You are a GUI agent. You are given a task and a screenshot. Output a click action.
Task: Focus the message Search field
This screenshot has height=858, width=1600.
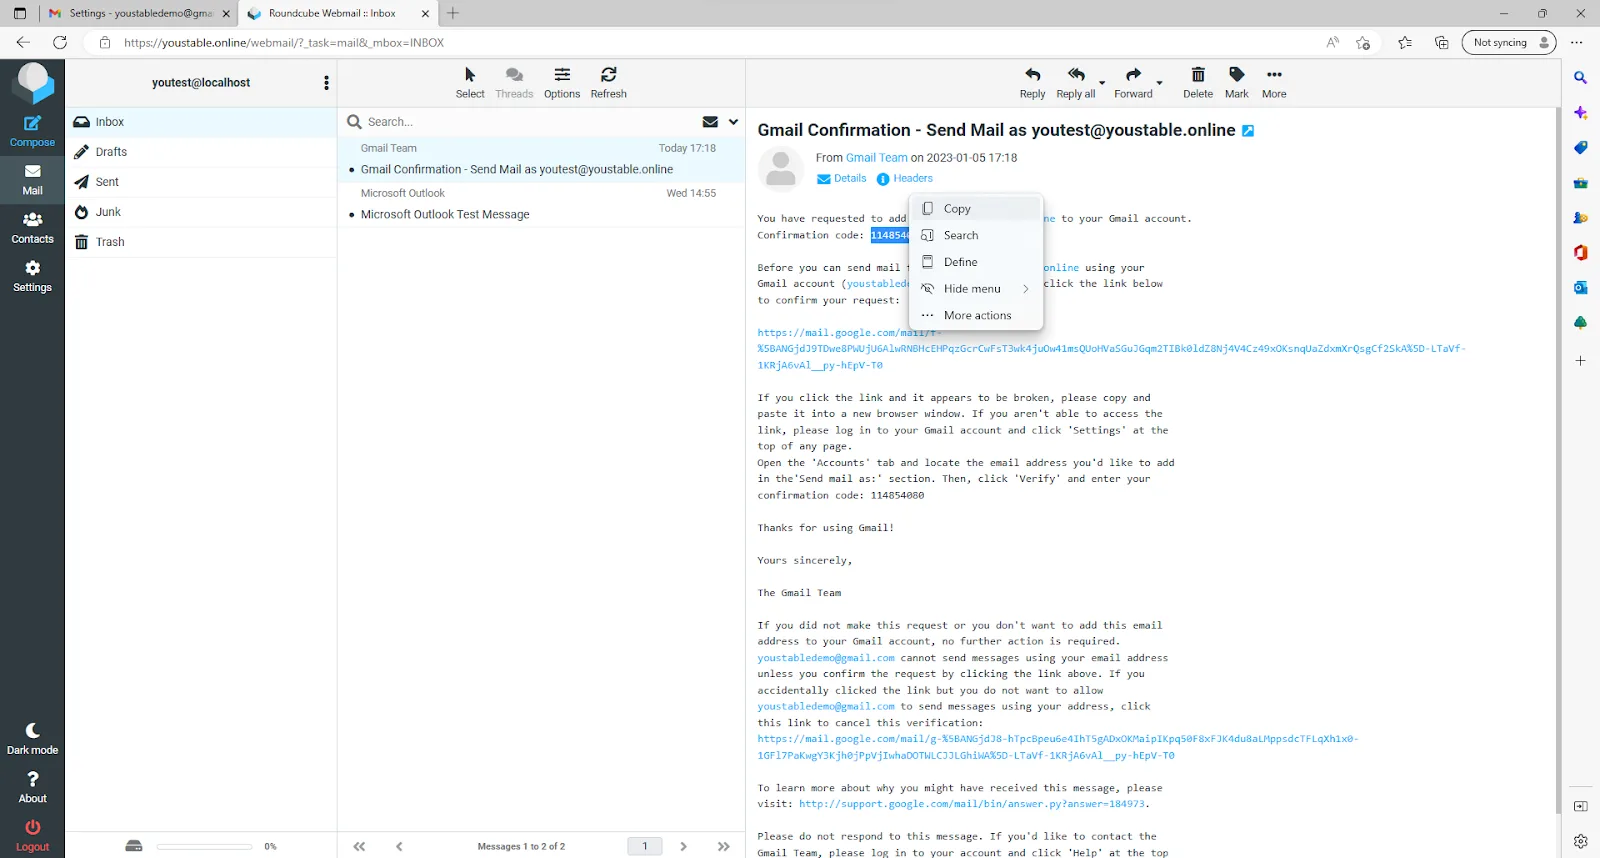pos(530,122)
